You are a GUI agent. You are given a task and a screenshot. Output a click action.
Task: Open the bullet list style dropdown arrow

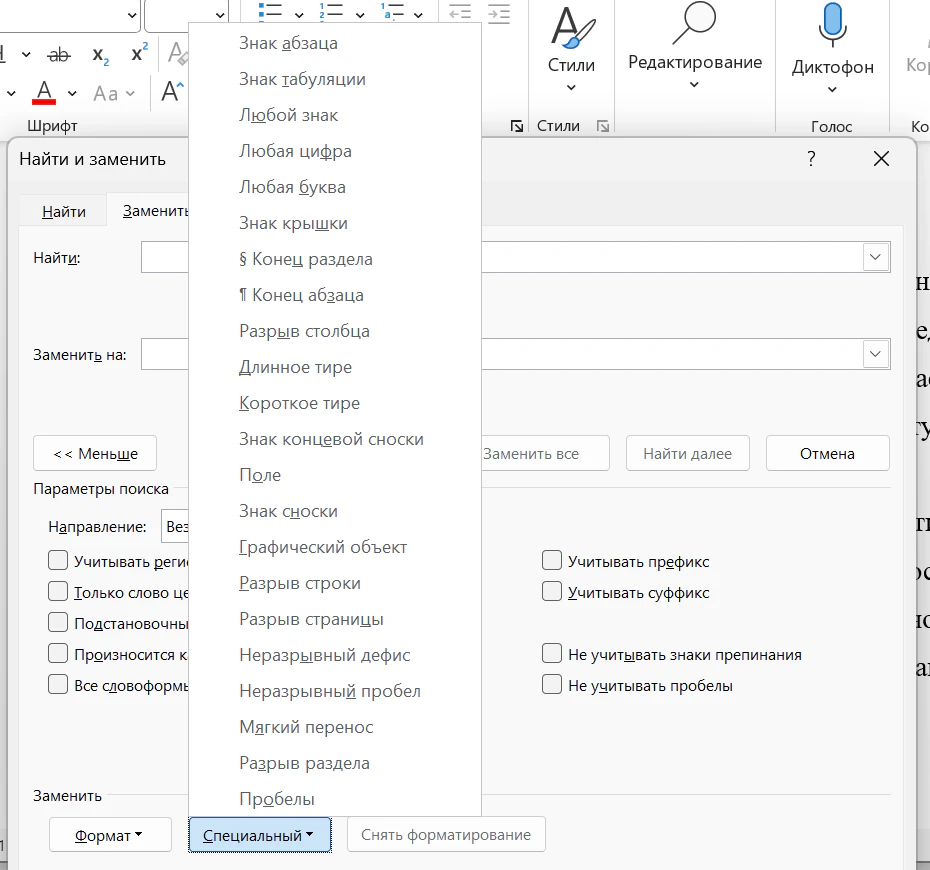[x=299, y=14]
